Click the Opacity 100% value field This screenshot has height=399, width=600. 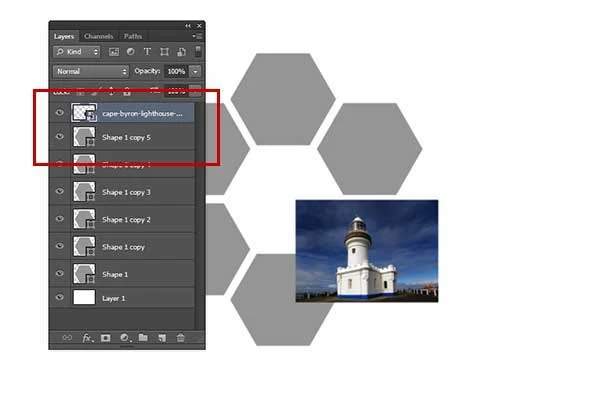click(x=176, y=71)
